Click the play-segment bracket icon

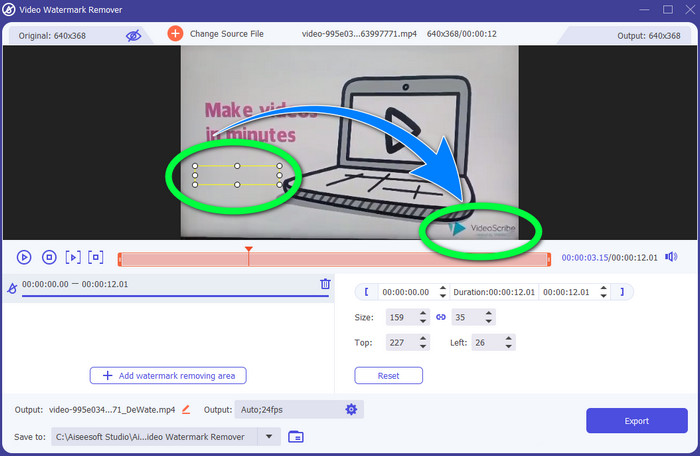click(x=72, y=257)
